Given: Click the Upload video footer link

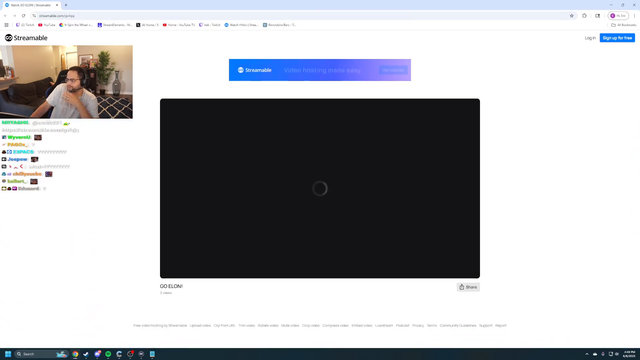Looking at the screenshot, I should point(200,326).
